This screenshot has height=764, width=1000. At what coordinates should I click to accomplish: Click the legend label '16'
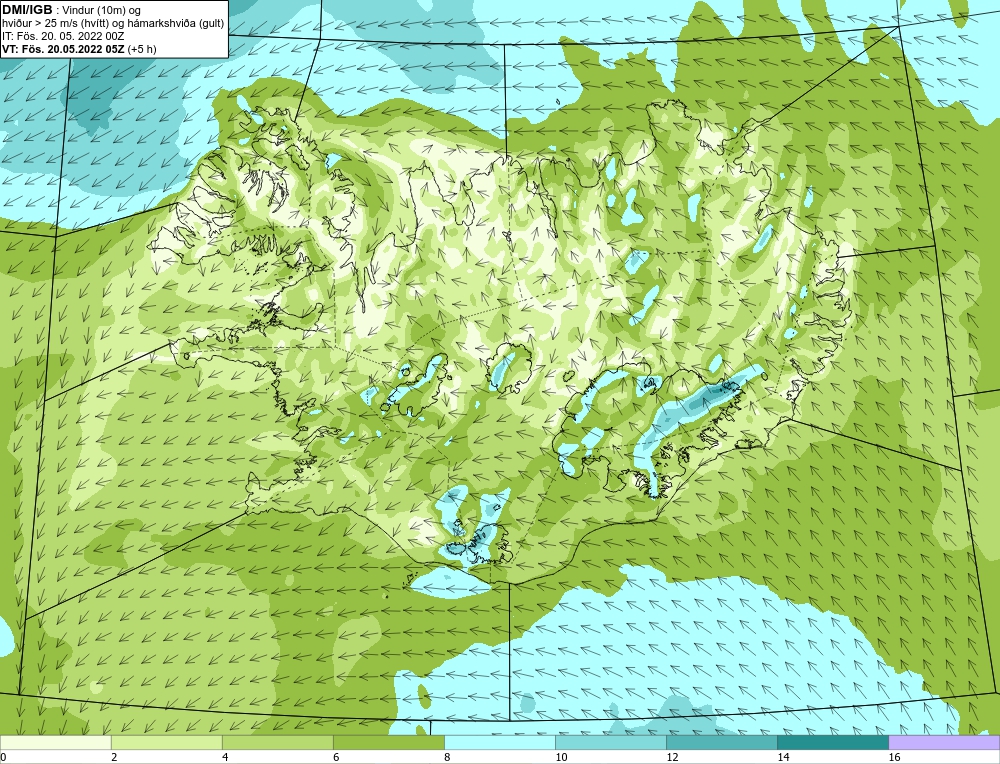894,757
